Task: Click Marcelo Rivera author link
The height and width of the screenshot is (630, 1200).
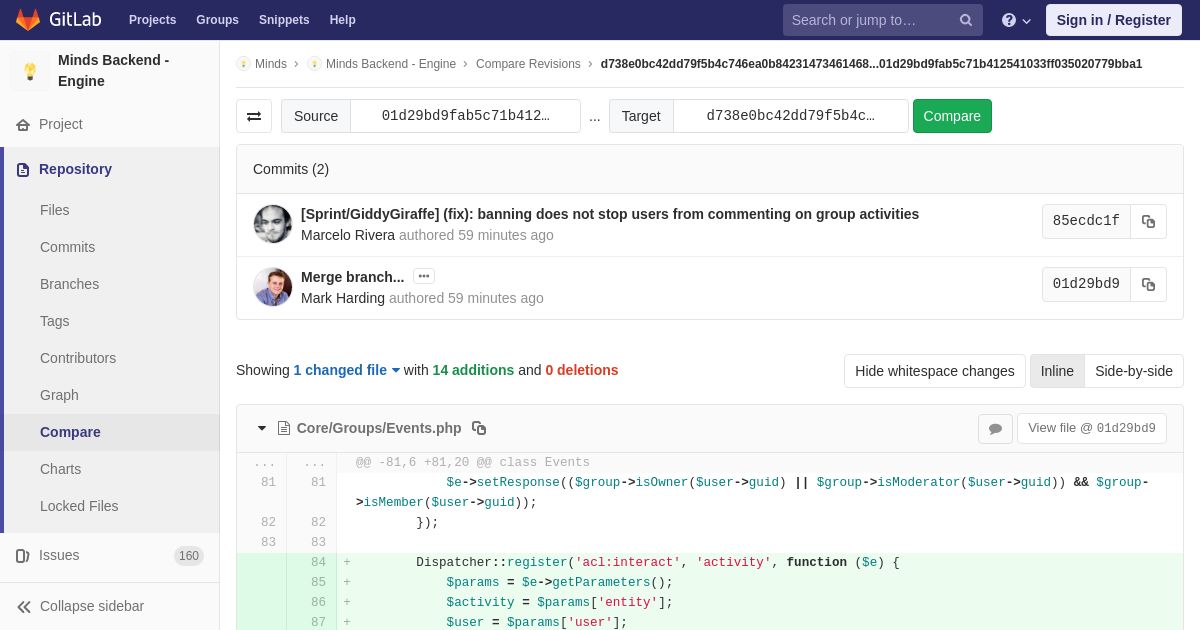Action: click(x=348, y=235)
